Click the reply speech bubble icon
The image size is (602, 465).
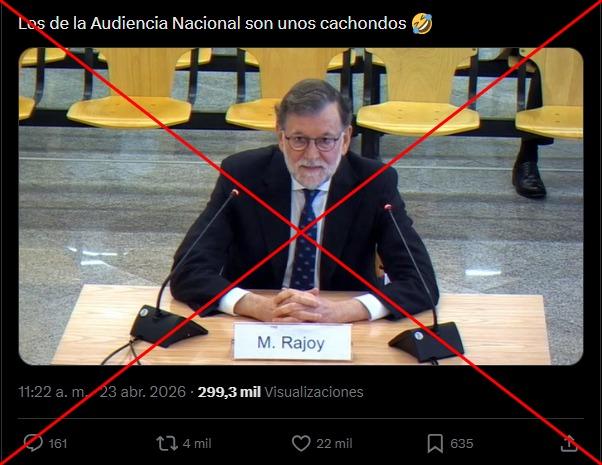[33, 443]
